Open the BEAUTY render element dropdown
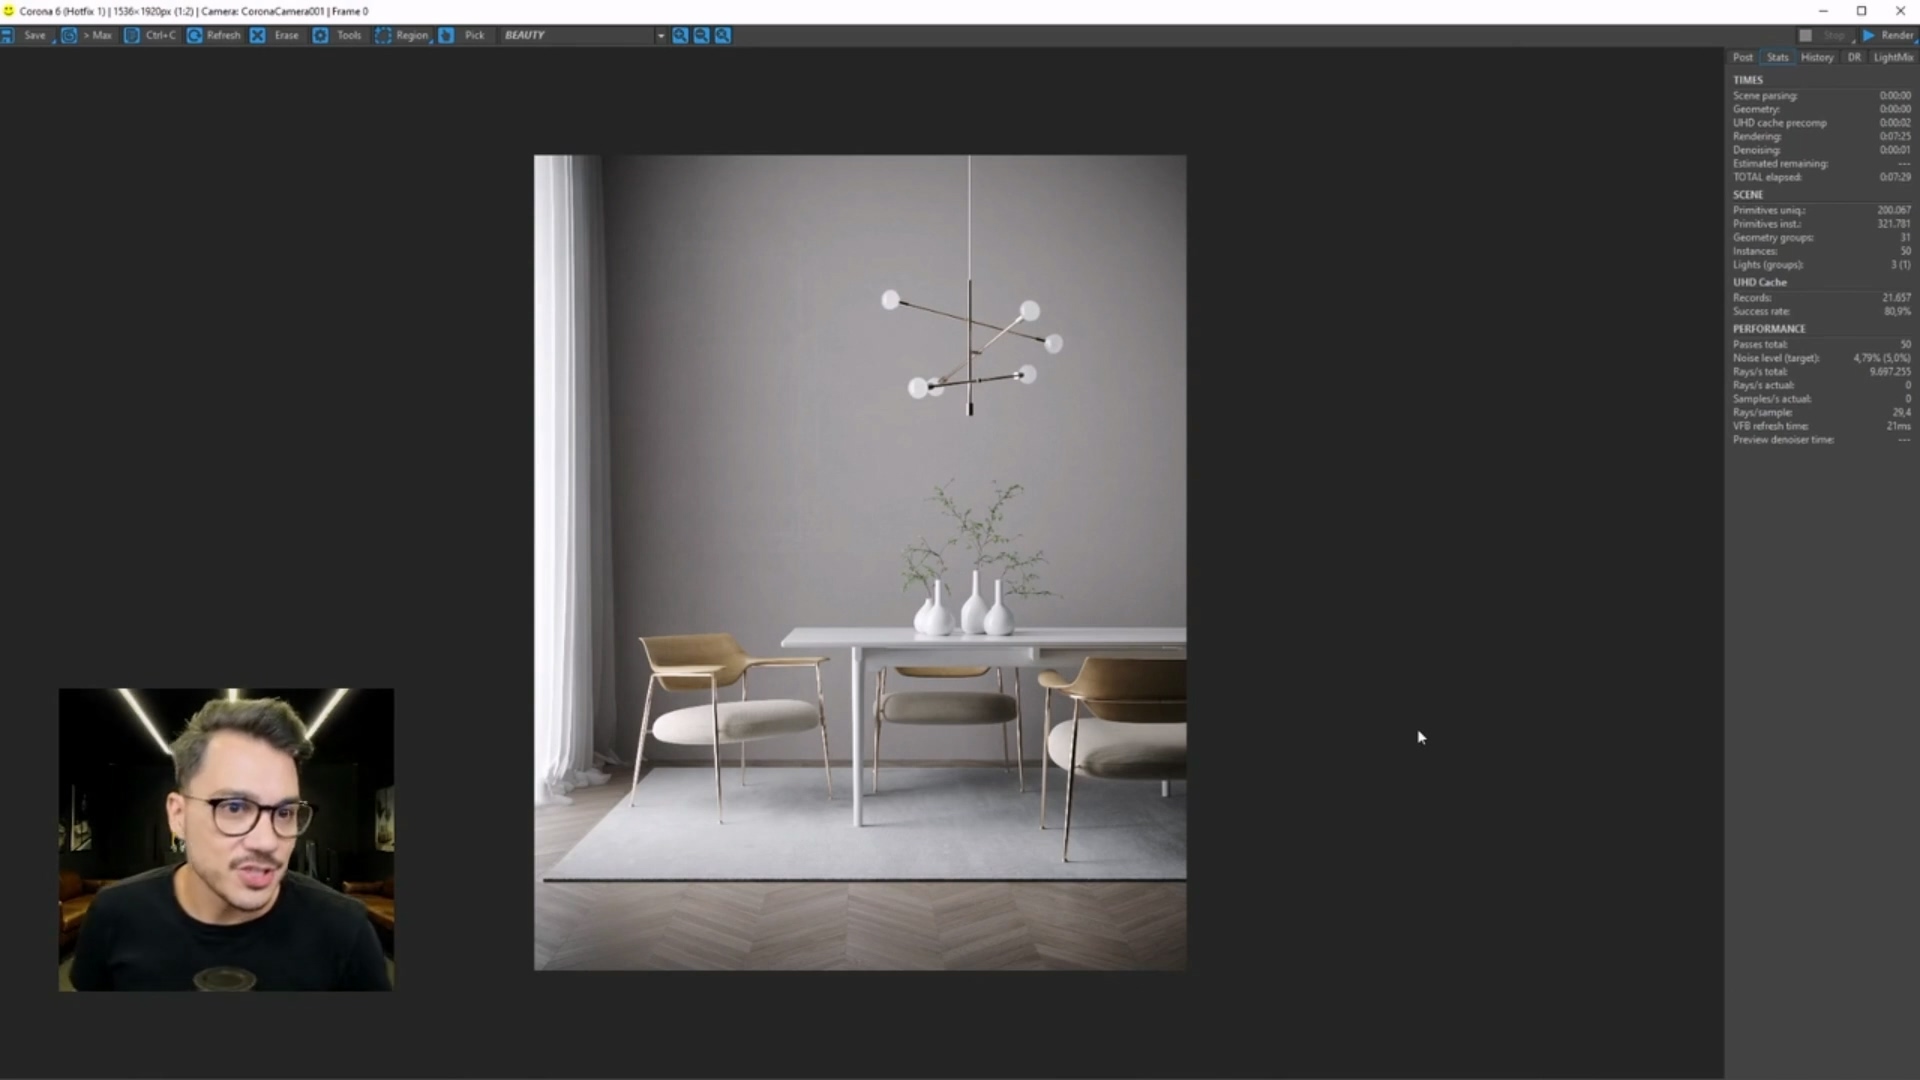 click(660, 35)
